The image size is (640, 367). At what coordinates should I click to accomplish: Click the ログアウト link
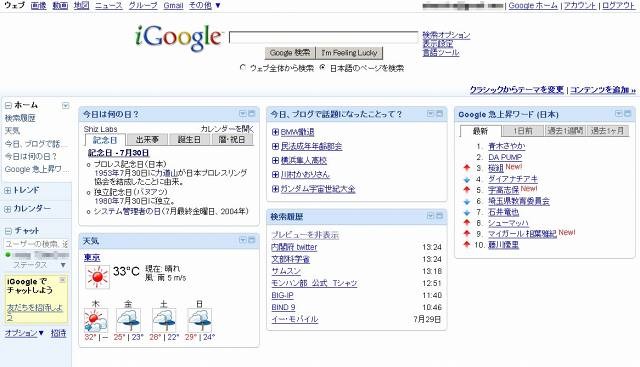pyautogui.click(x=618, y=5)
